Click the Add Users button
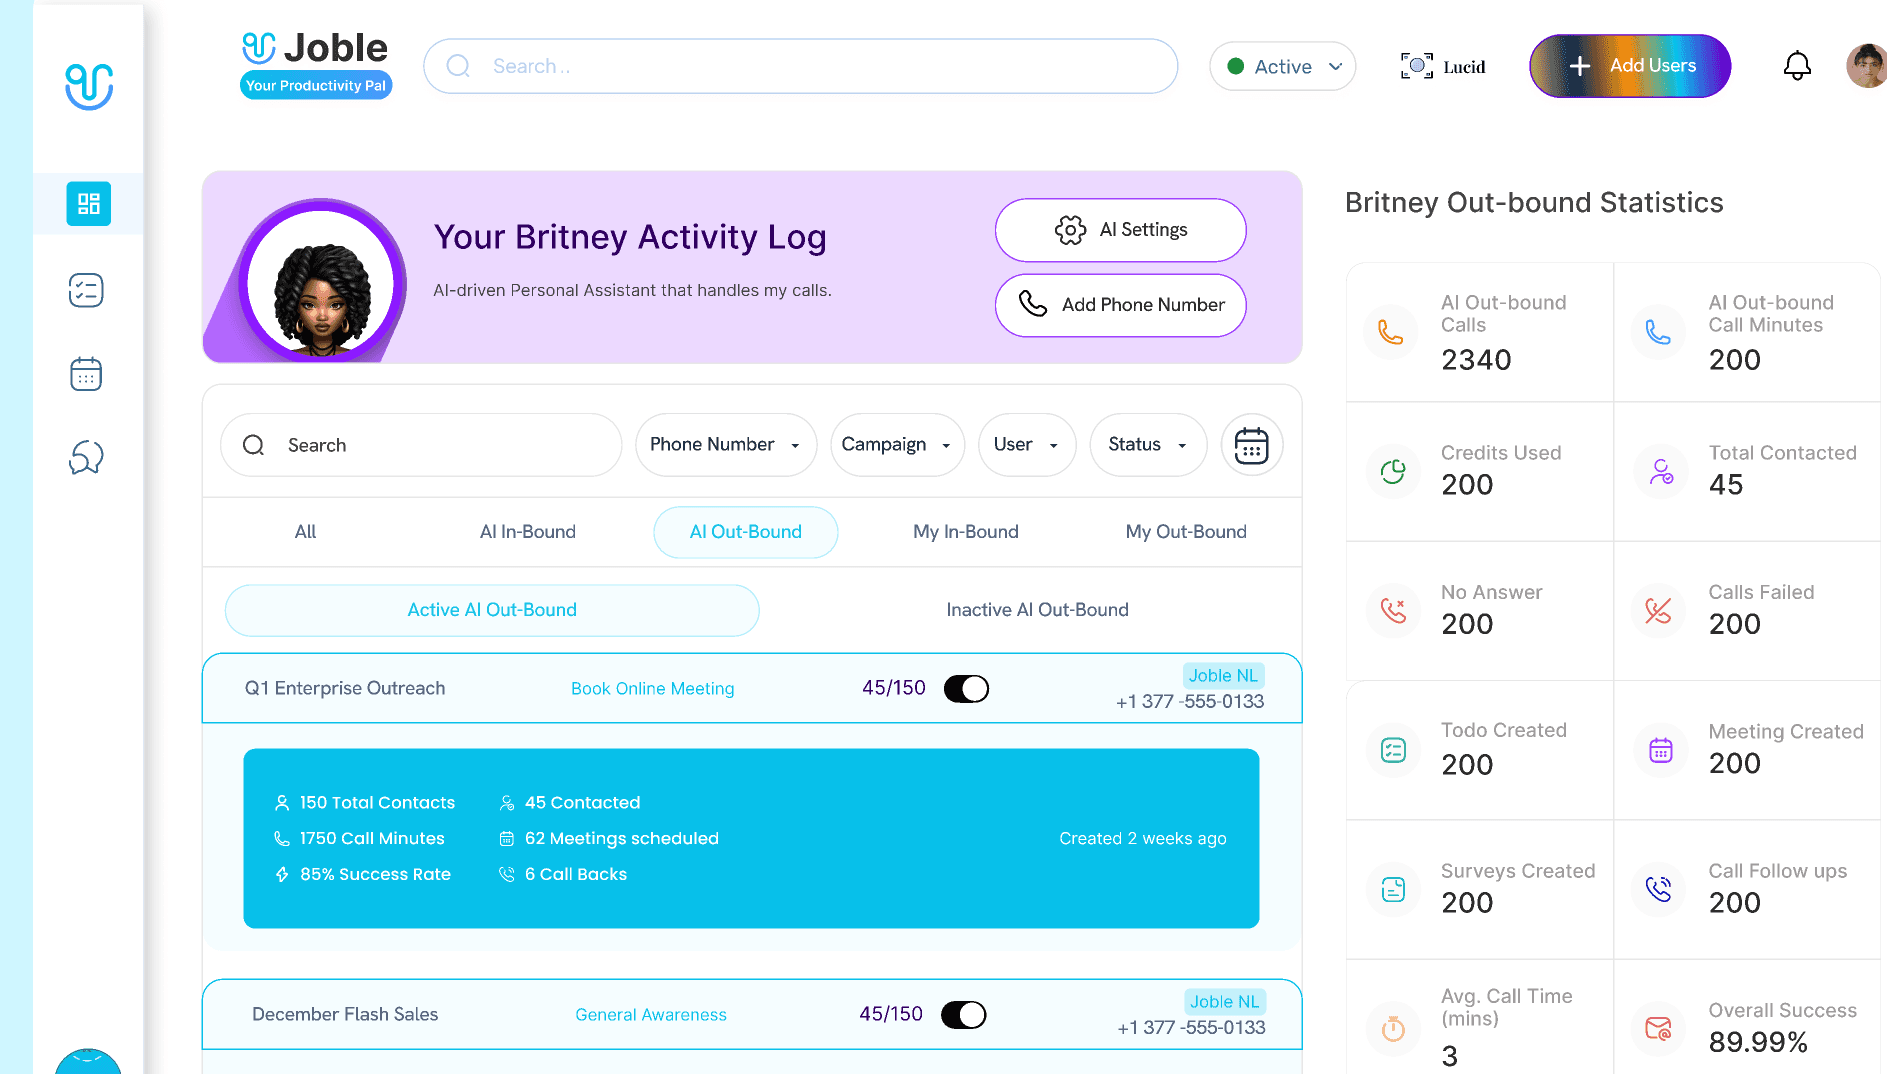 tap(1630, 66)
